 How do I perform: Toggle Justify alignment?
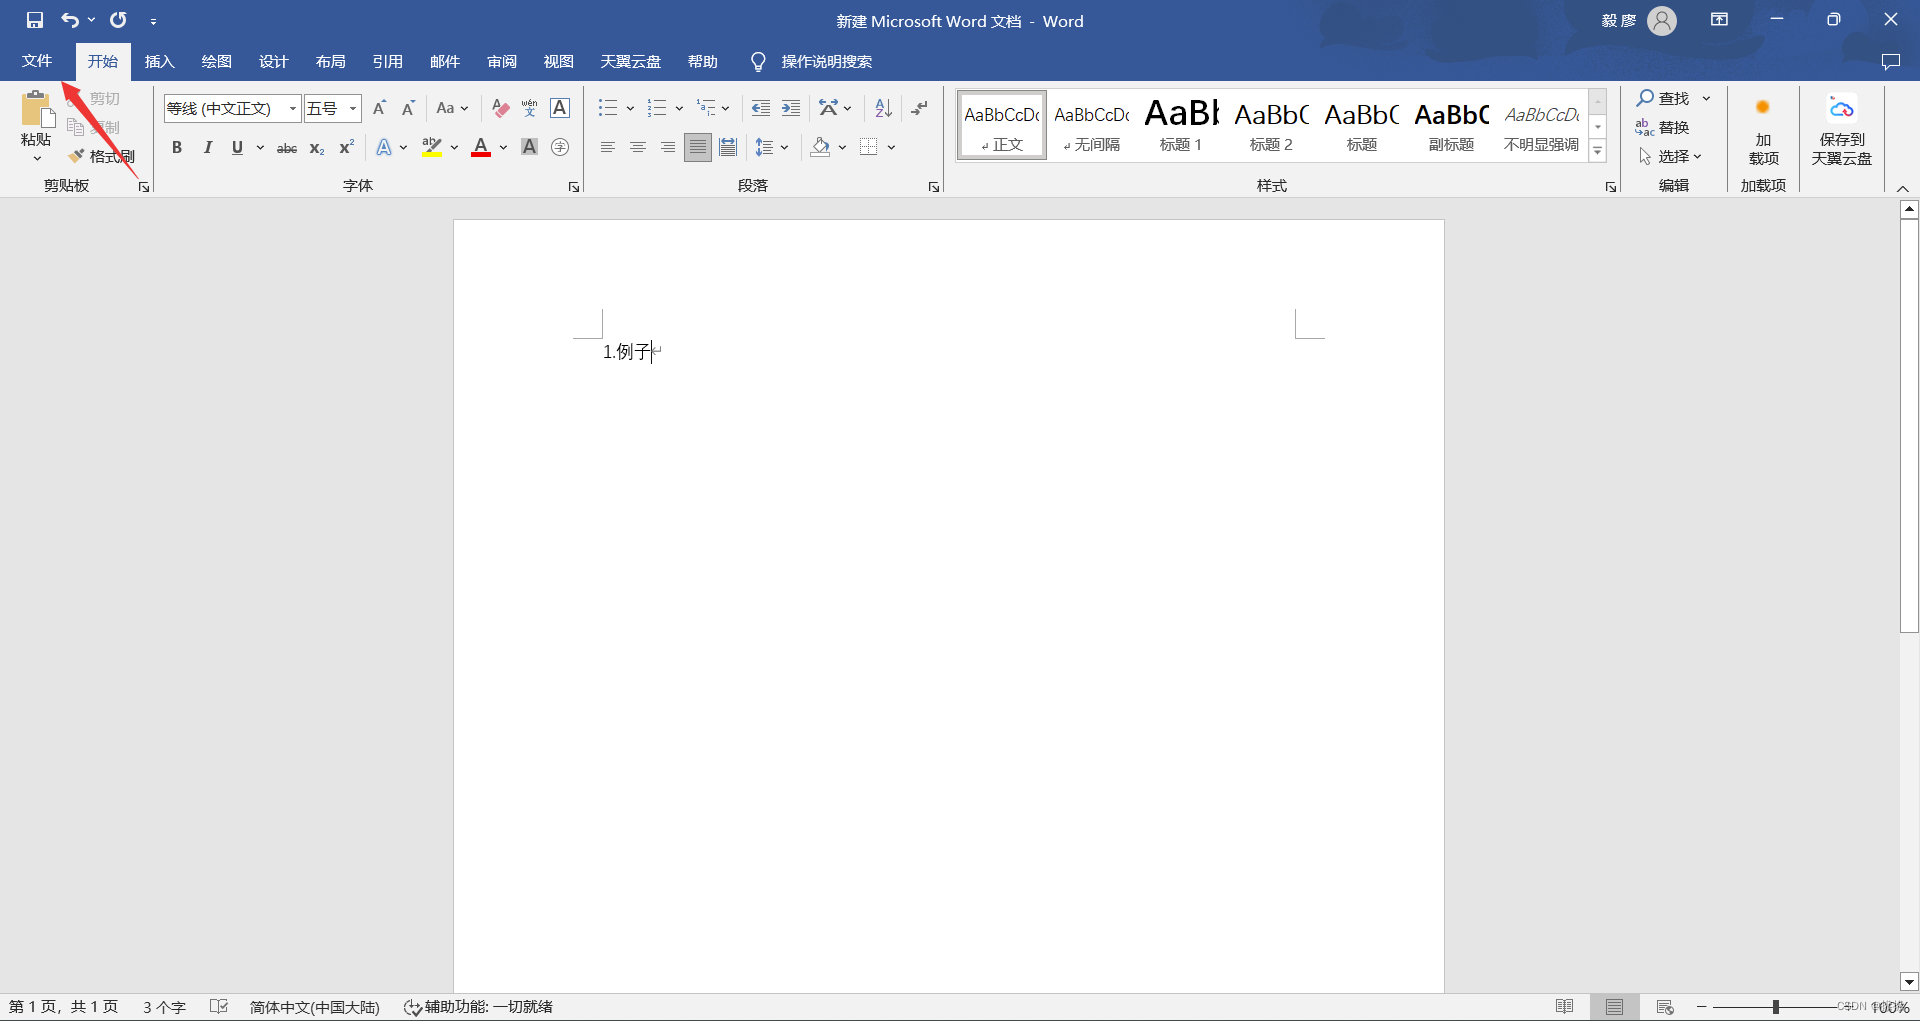tap(698, 148)
